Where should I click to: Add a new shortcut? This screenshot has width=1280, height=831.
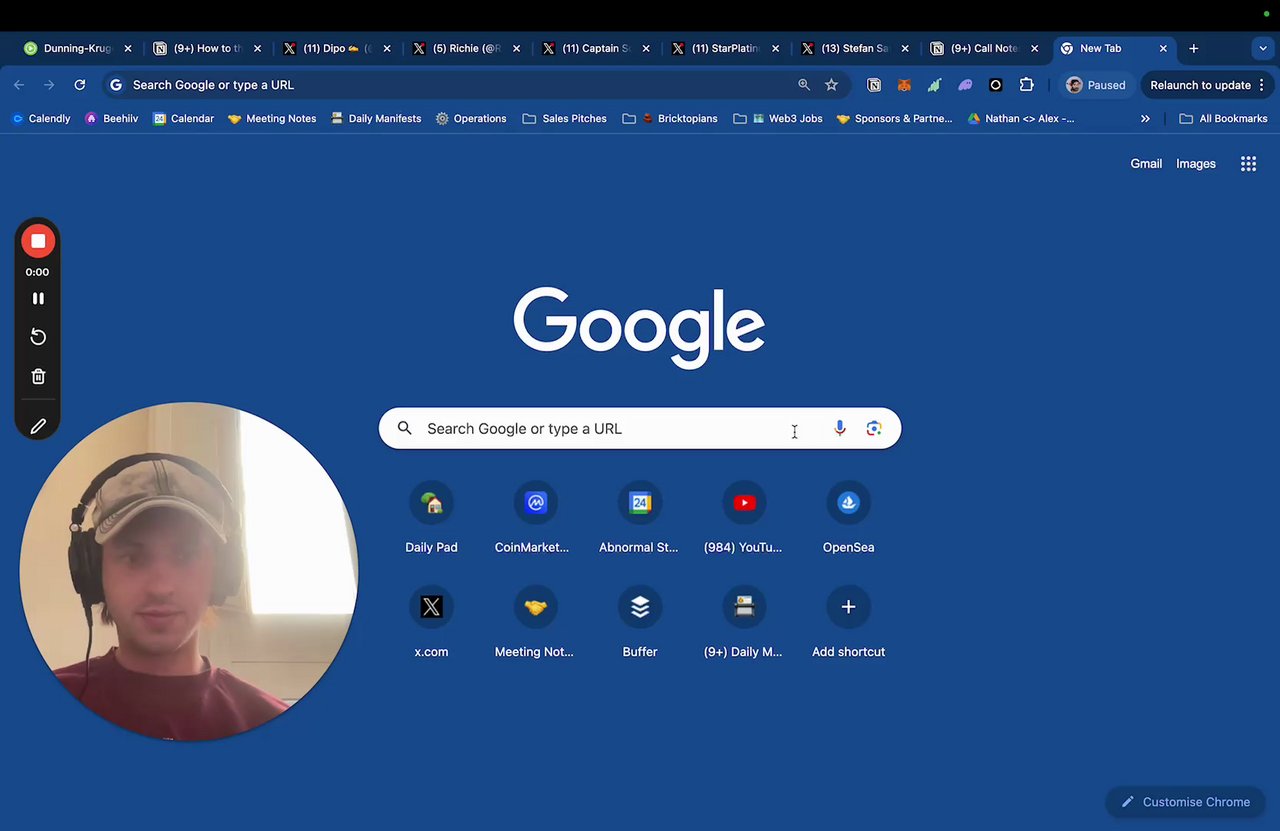click(848, 623)
